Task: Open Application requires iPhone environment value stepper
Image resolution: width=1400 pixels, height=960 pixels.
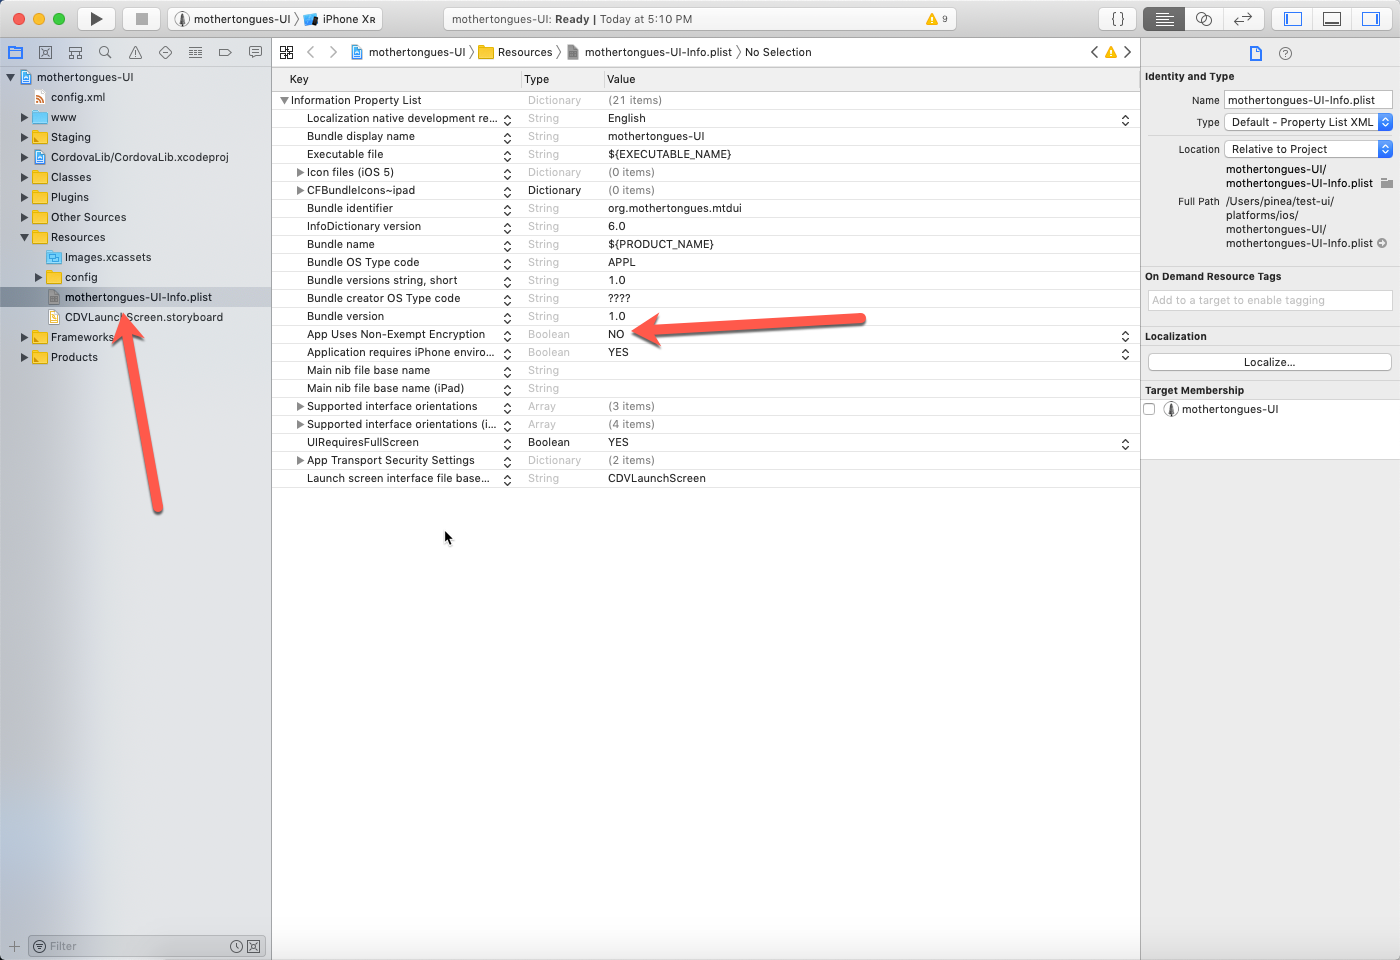Action: [x=1125, y=353]
